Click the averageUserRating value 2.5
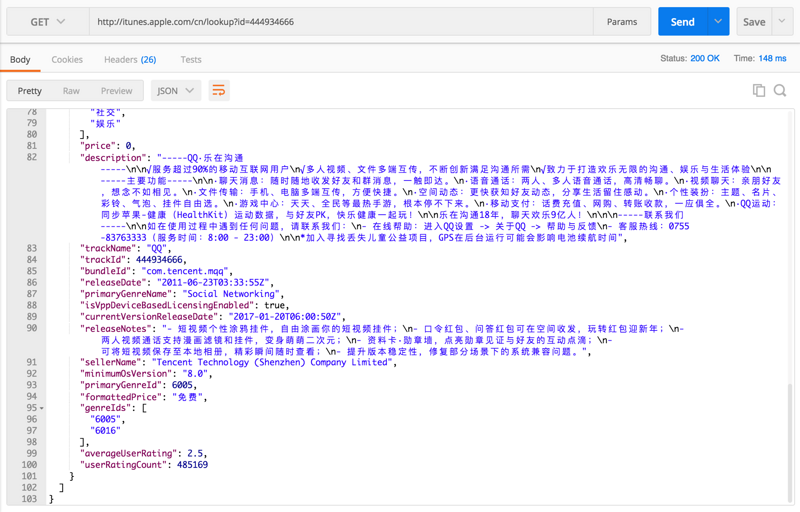 (x=195, y=453)
